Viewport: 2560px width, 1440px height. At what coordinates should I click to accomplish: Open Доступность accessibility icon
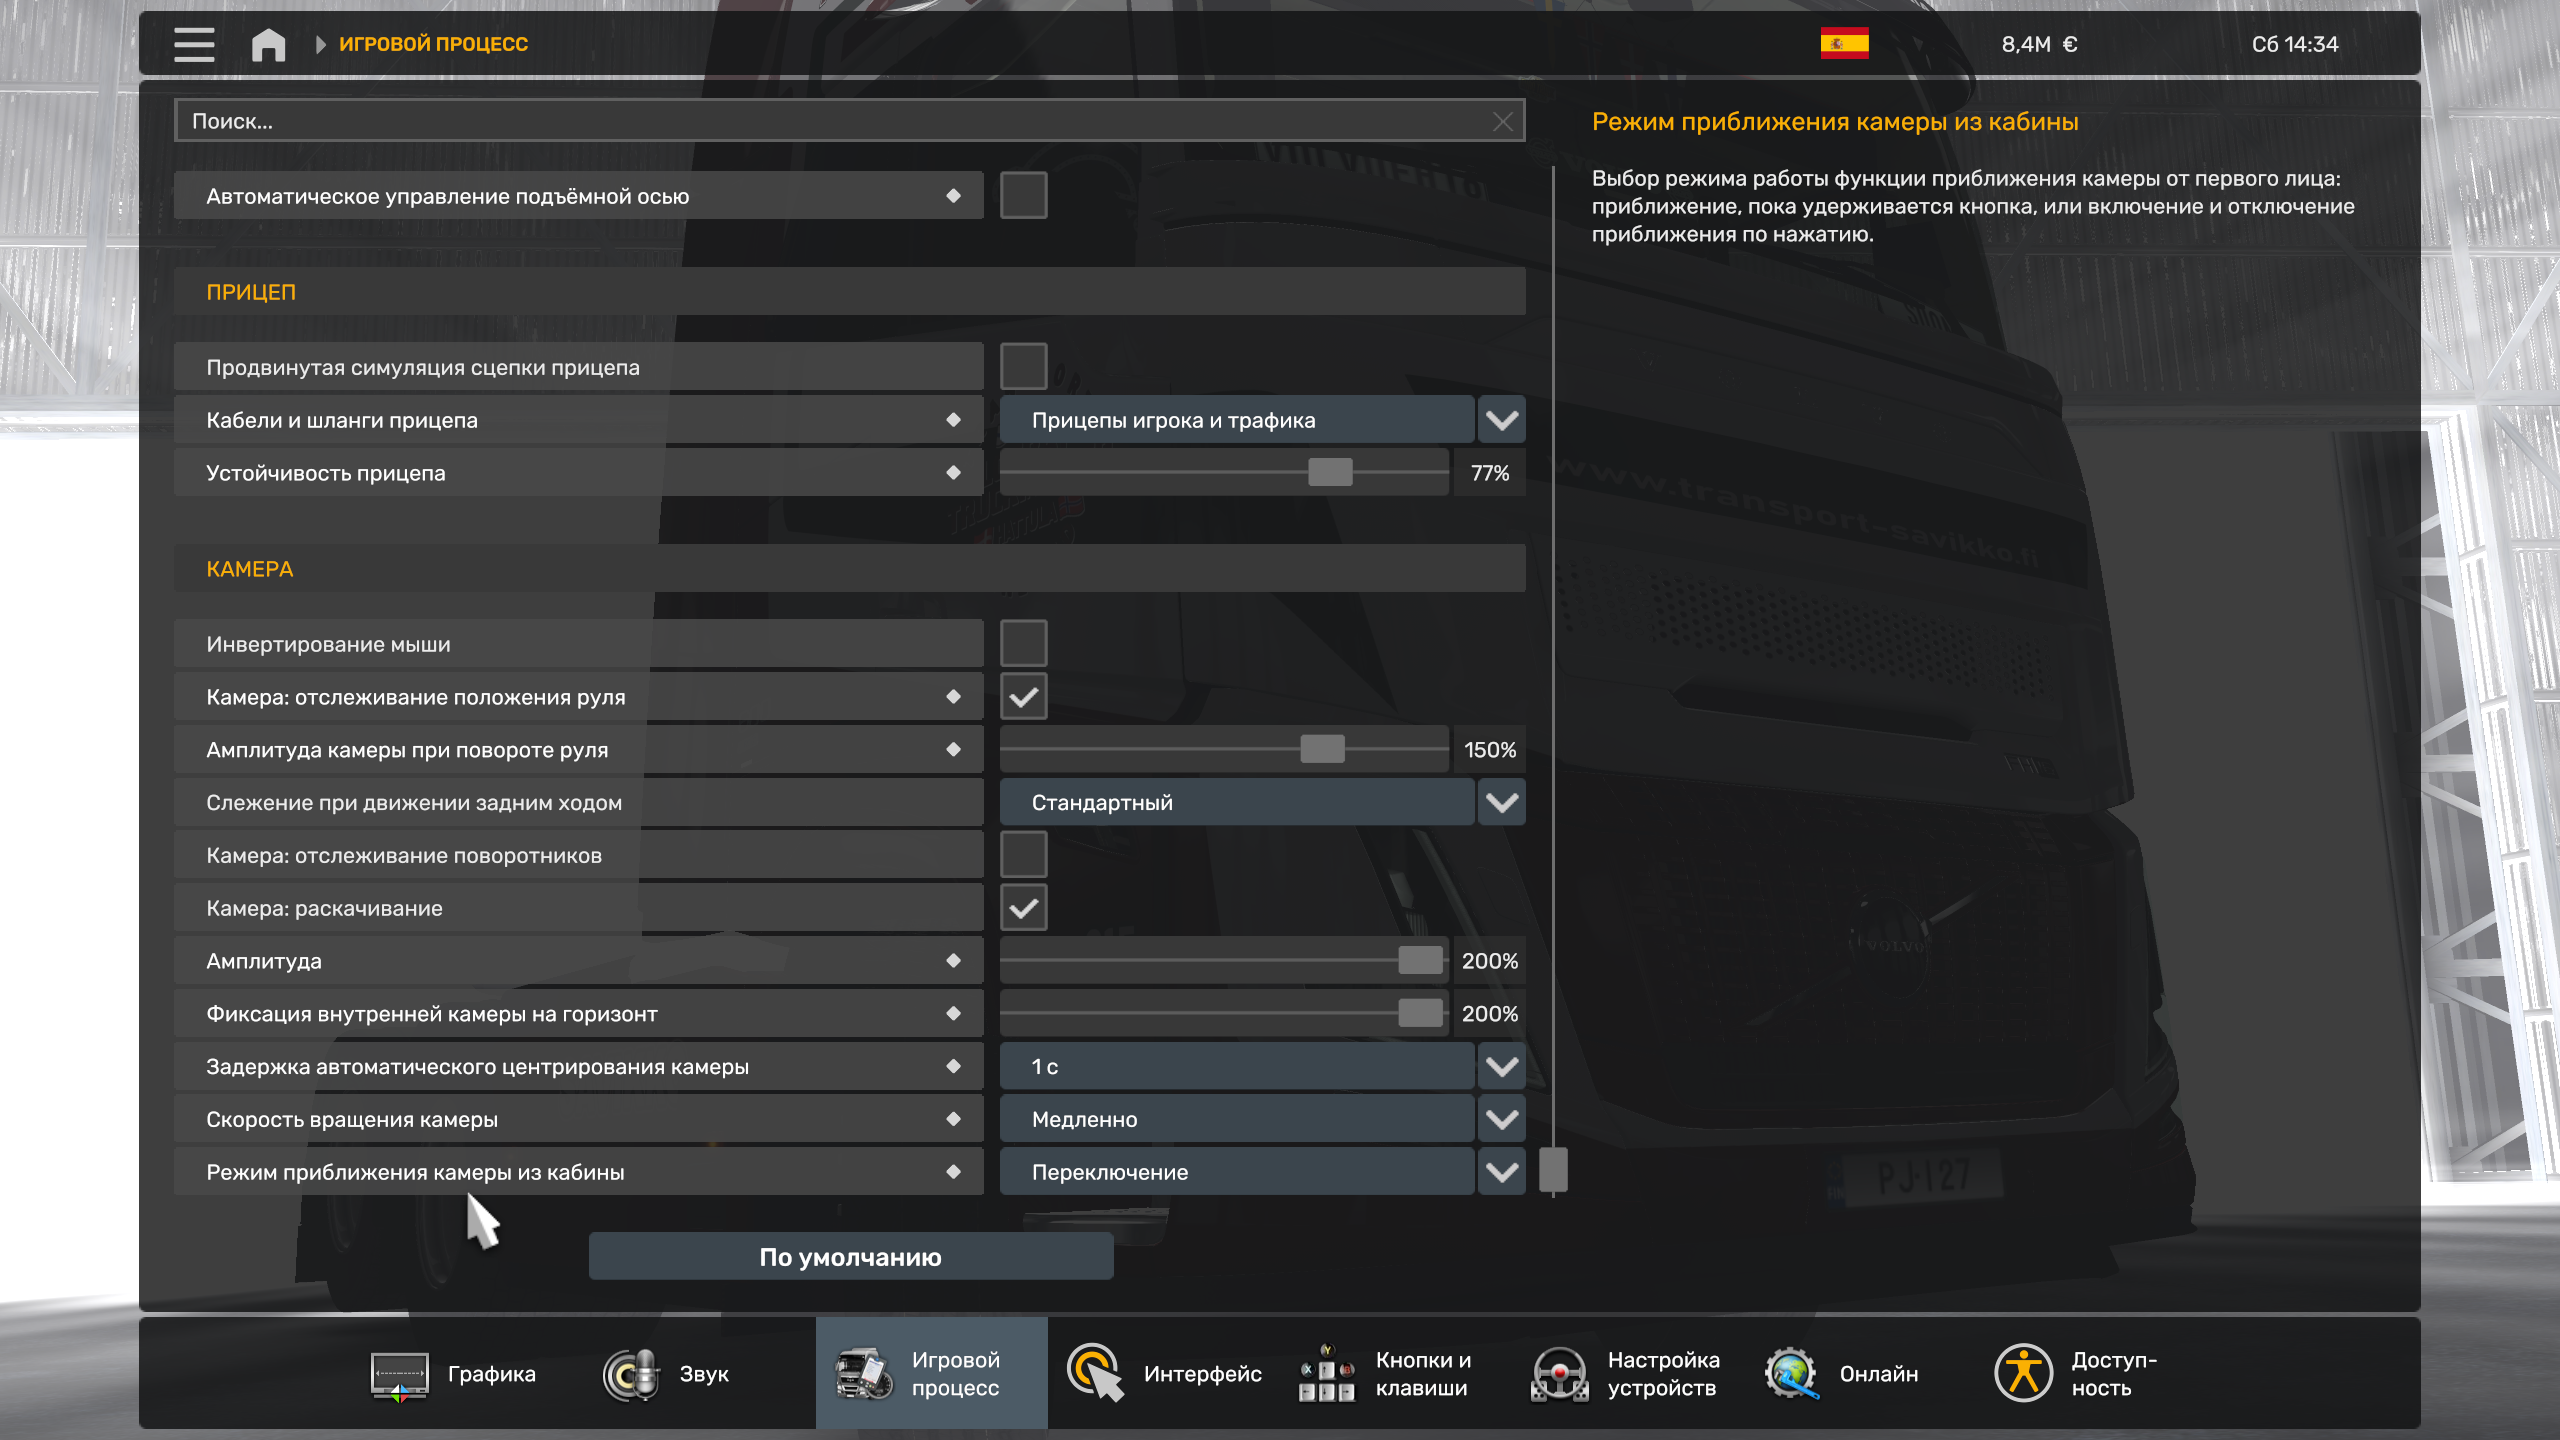coord(2023,1373)
